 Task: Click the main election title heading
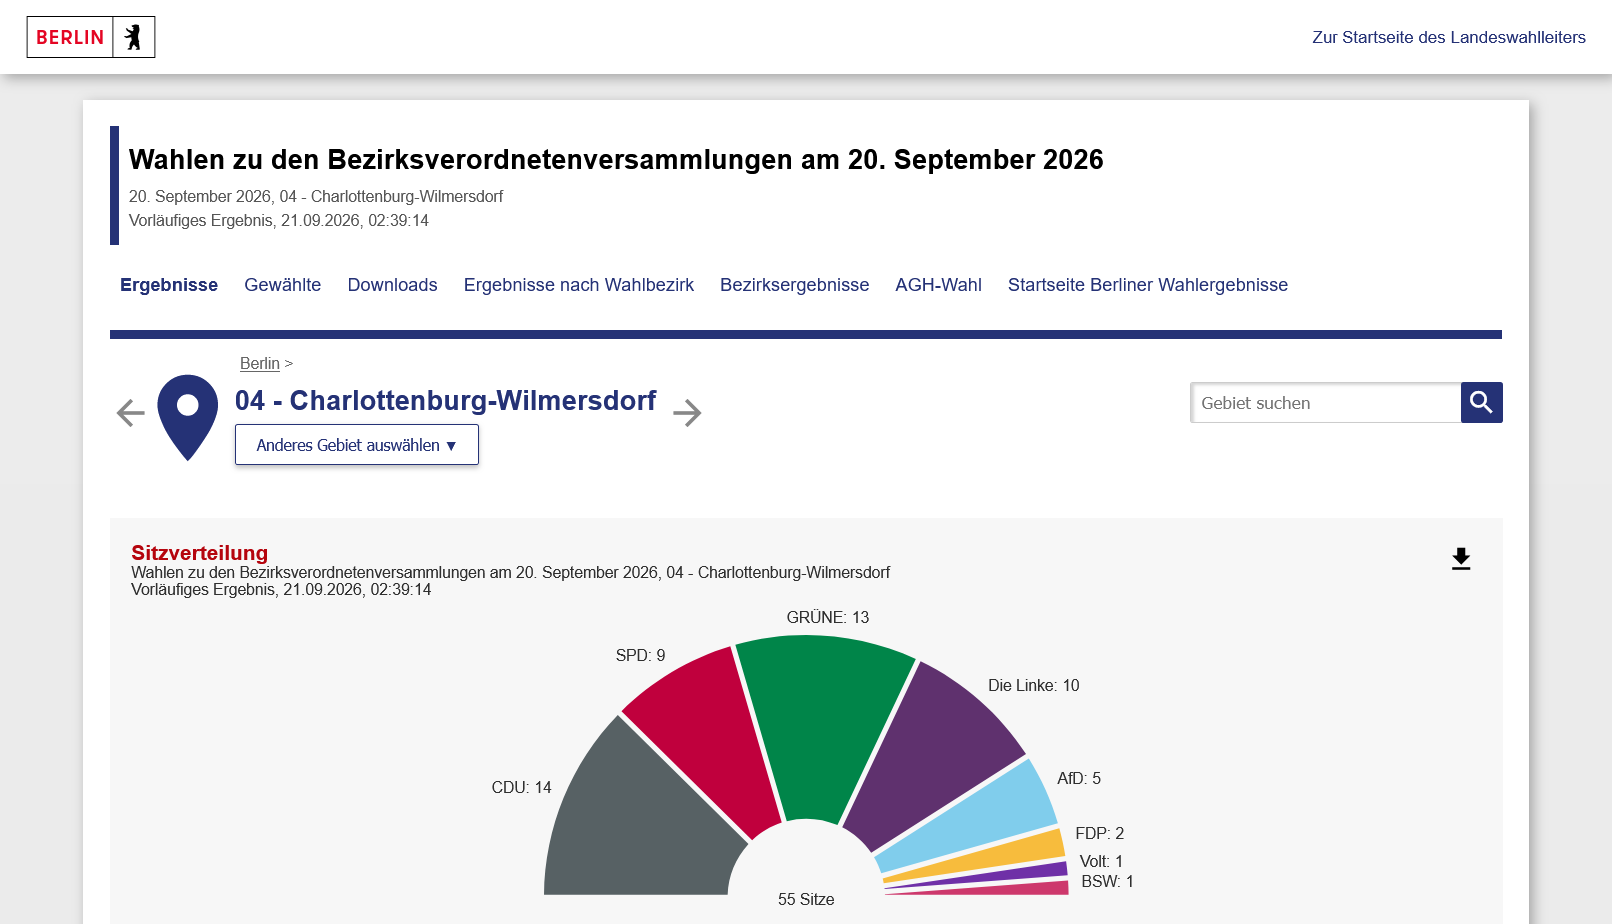pos(616,160)
